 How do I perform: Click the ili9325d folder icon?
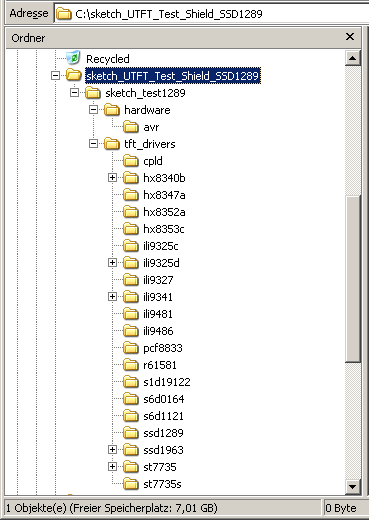(x=131, y=262)
